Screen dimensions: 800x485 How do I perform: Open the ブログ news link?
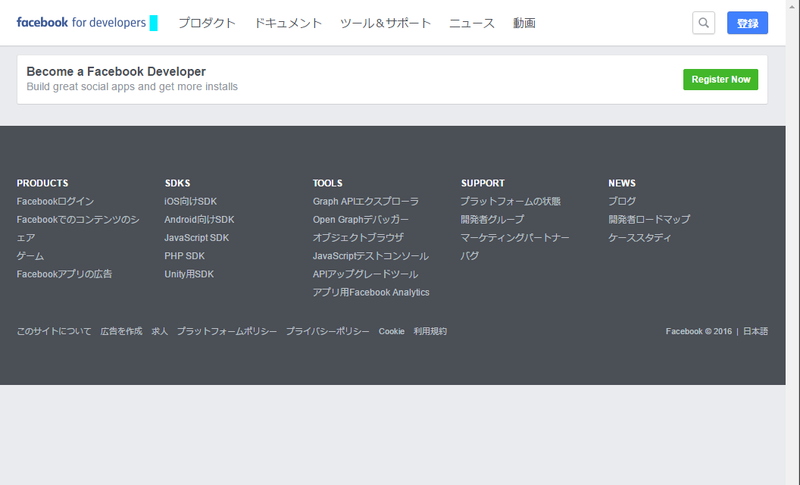point(622,201)
